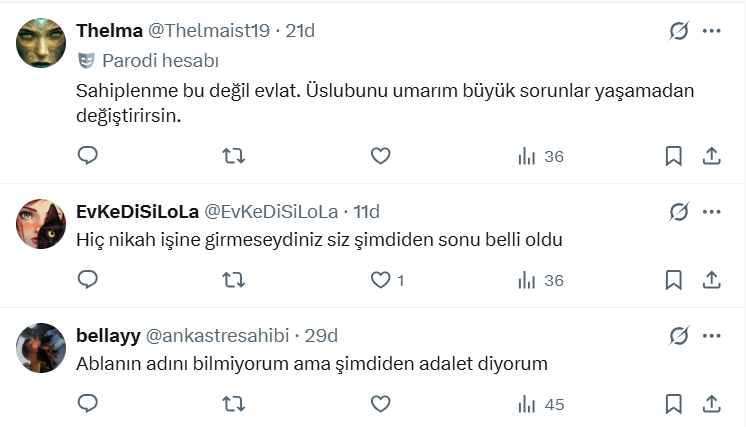Viewport: 746px width, 427px height.
Task: Open more options on EvKeDiSiLoLa's tweet
Action: (x=712, y=211)
